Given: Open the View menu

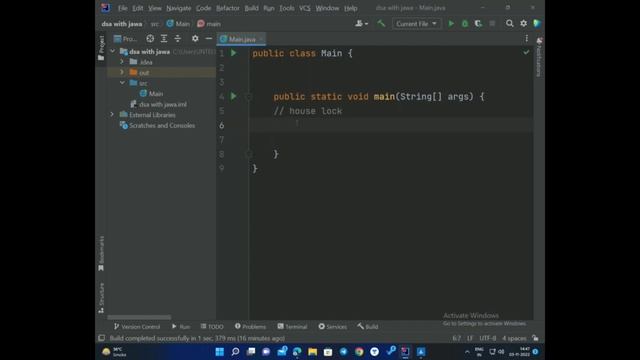Looking at the screenshot, I should [x=155, y=8].
